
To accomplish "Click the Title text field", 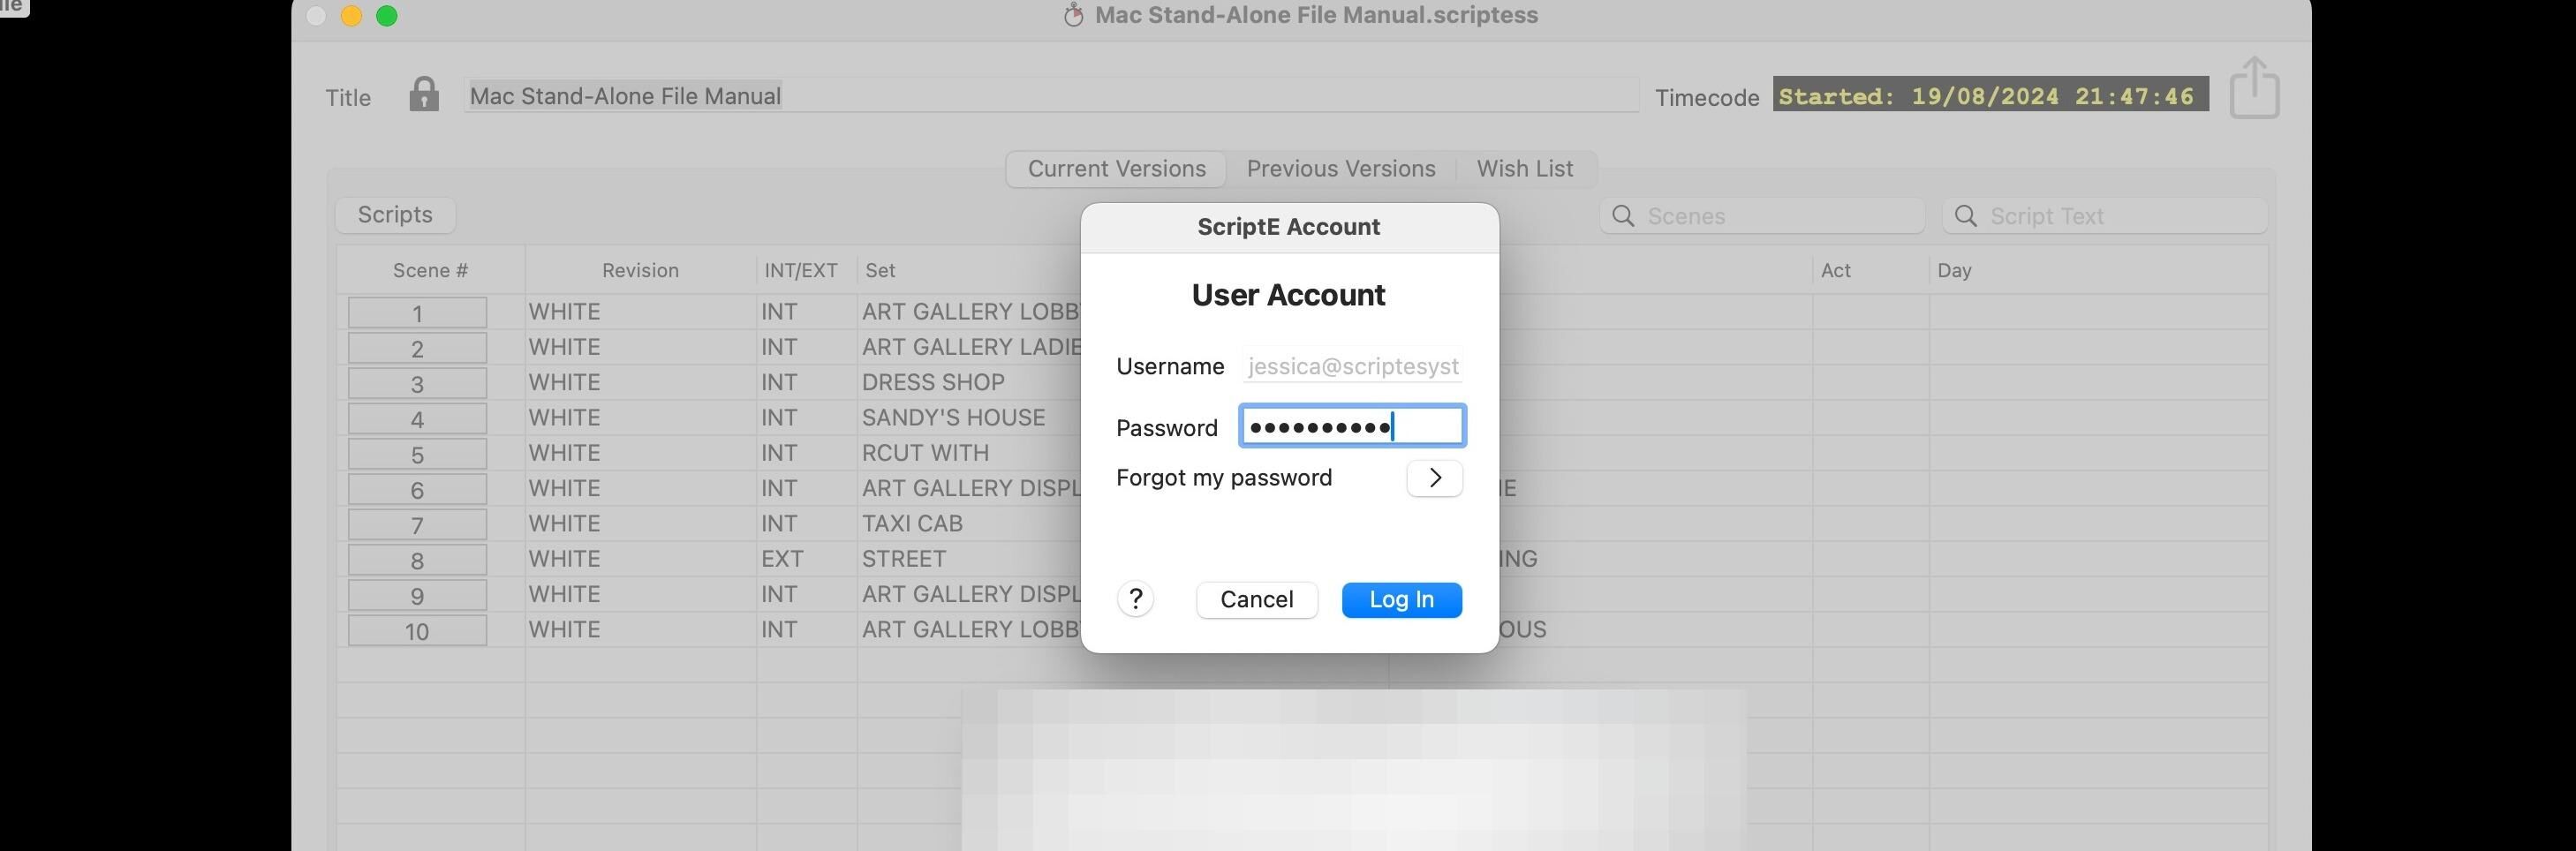I will tap(1050, 96).
